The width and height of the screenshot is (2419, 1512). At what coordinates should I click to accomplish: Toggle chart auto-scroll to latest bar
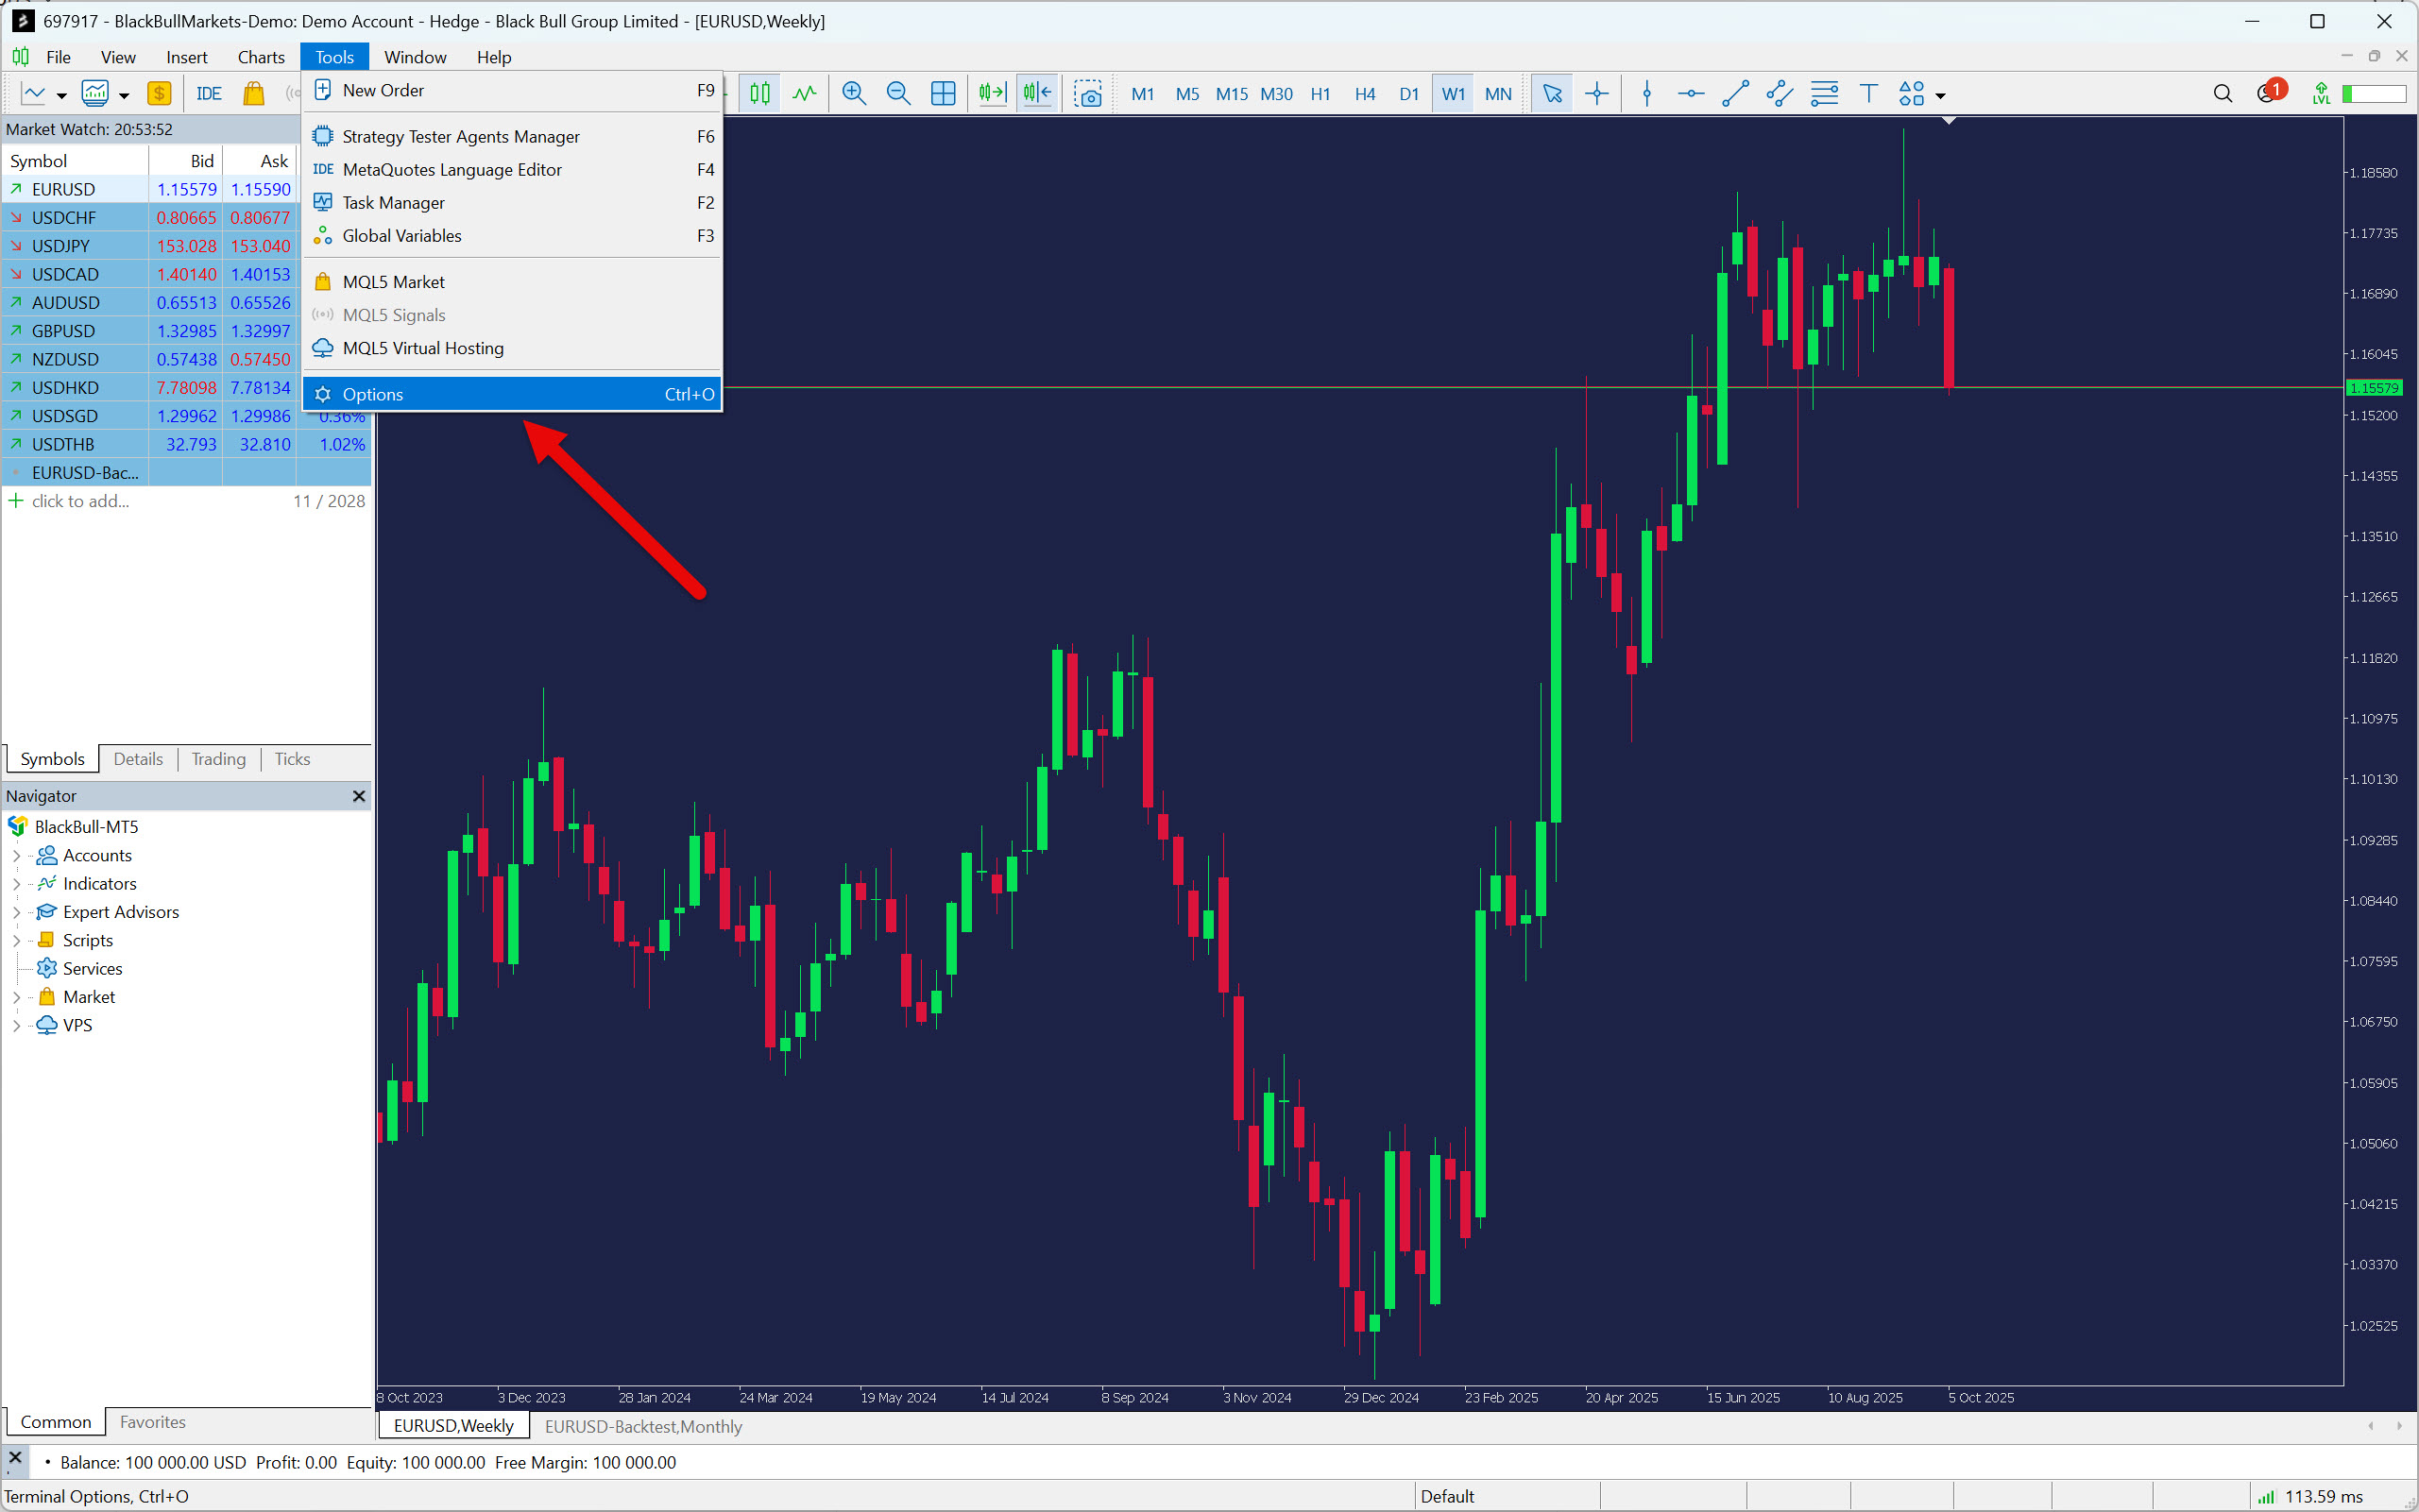992,94
